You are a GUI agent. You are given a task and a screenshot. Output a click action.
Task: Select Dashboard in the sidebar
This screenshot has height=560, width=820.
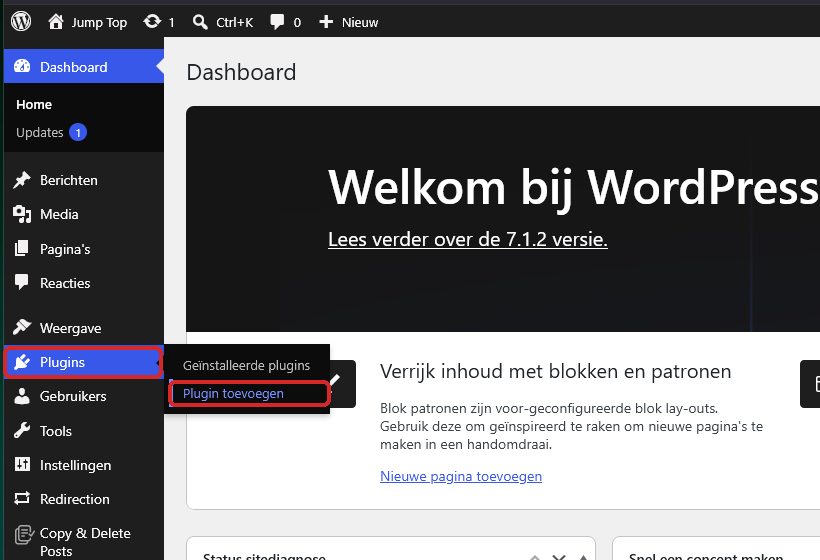(84, 66)
